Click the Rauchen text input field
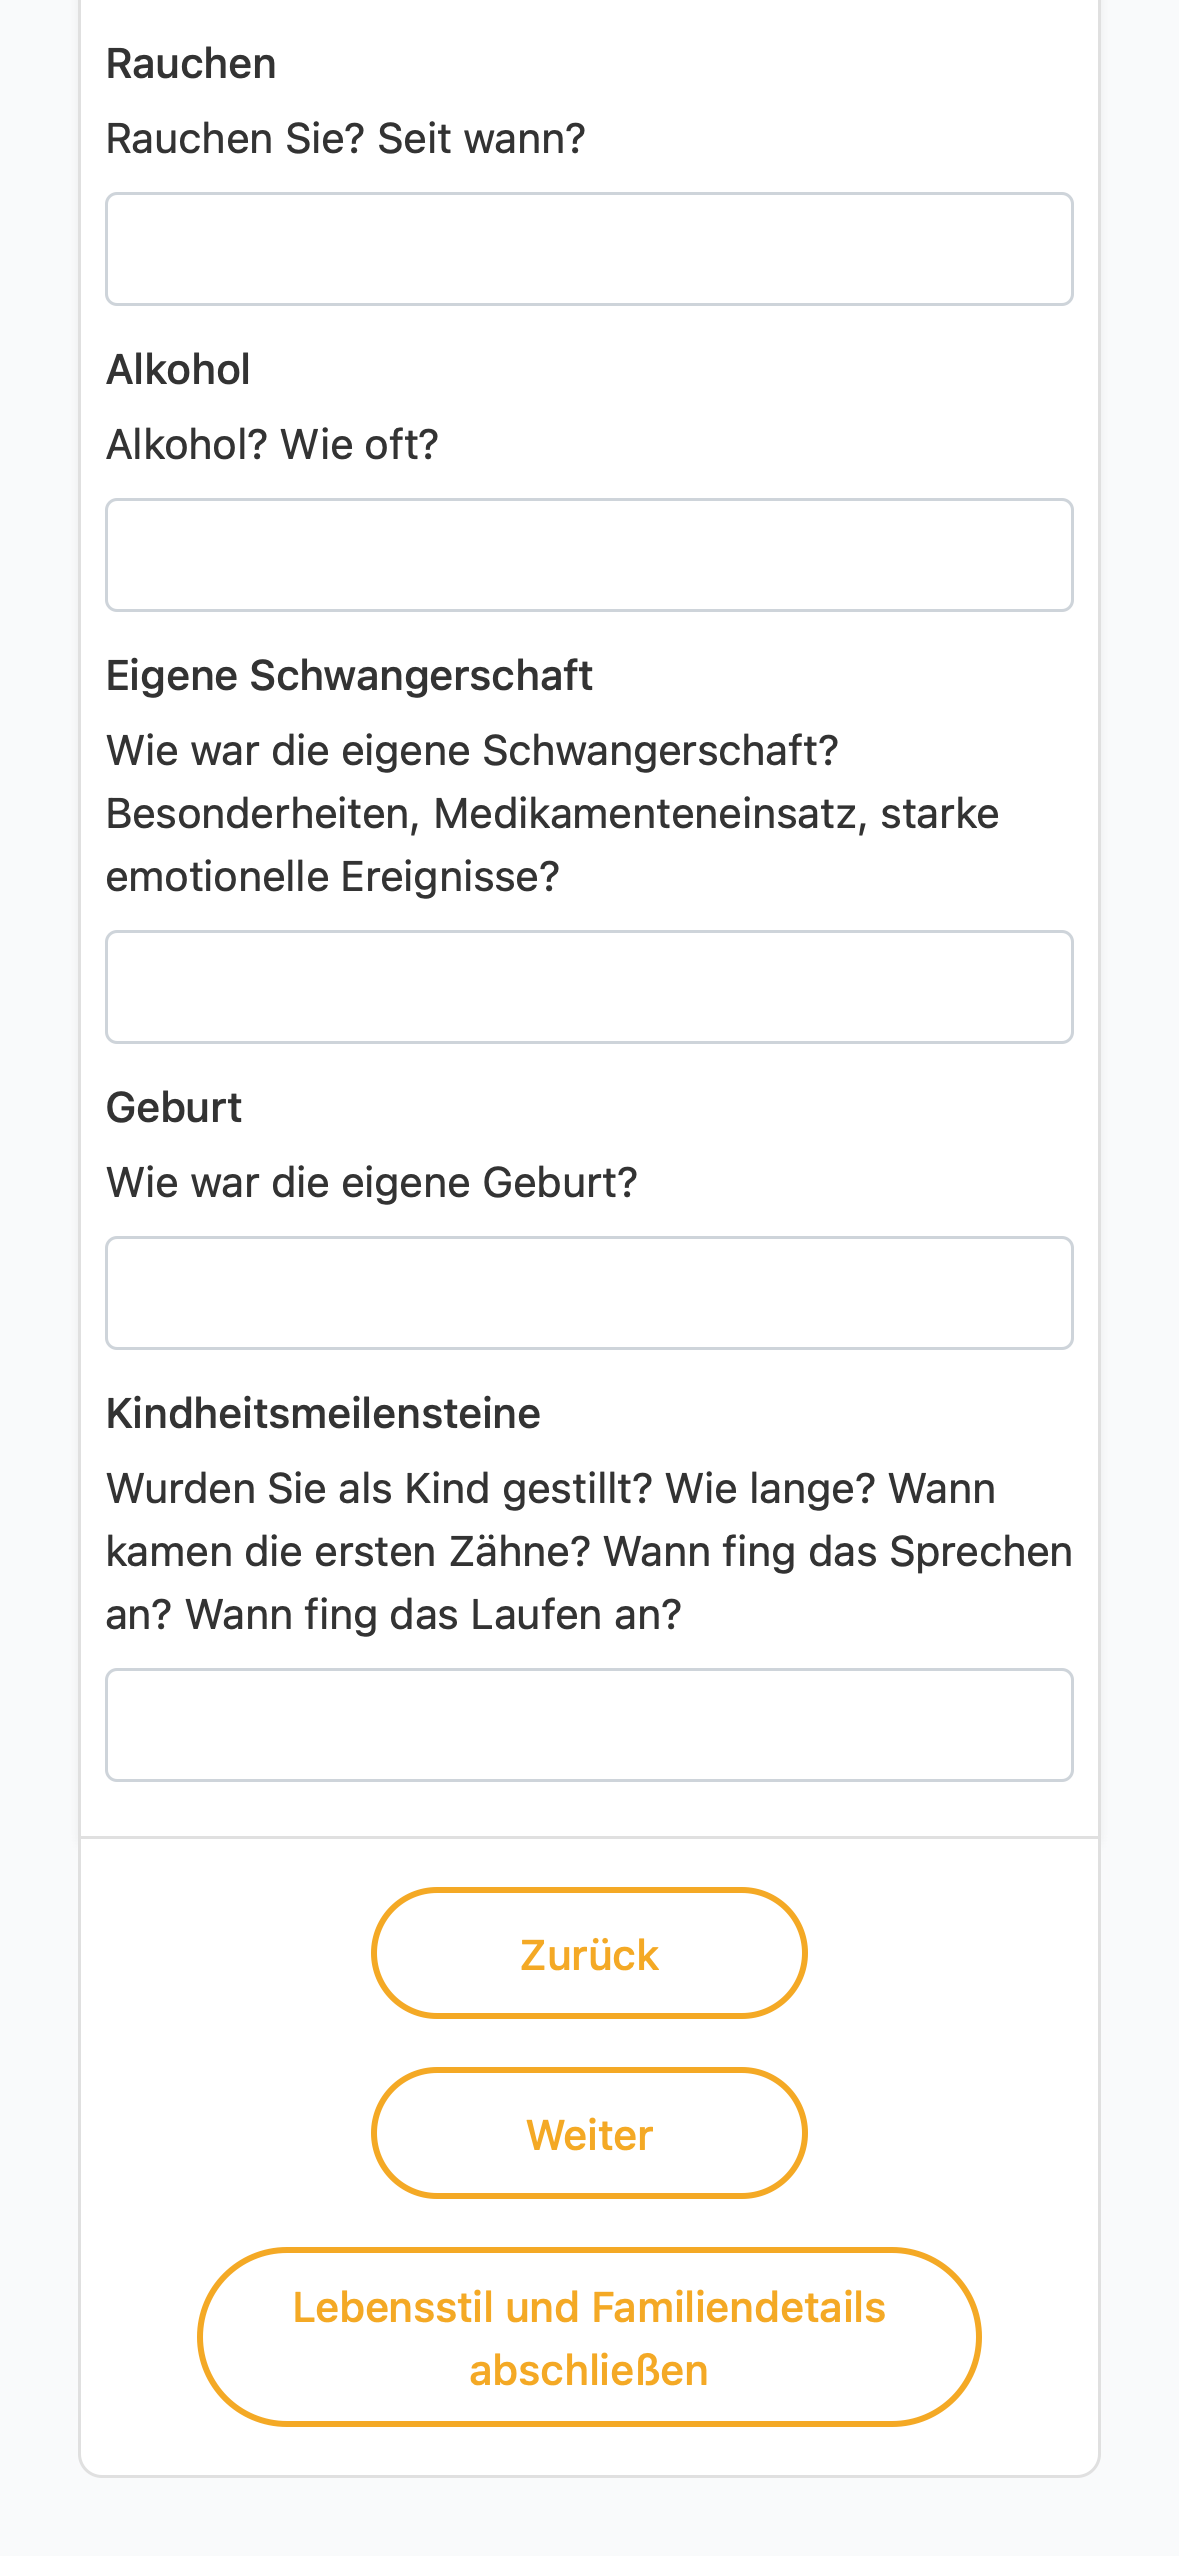Viewport: 1179px width, 2556px height. click(589, 249)
